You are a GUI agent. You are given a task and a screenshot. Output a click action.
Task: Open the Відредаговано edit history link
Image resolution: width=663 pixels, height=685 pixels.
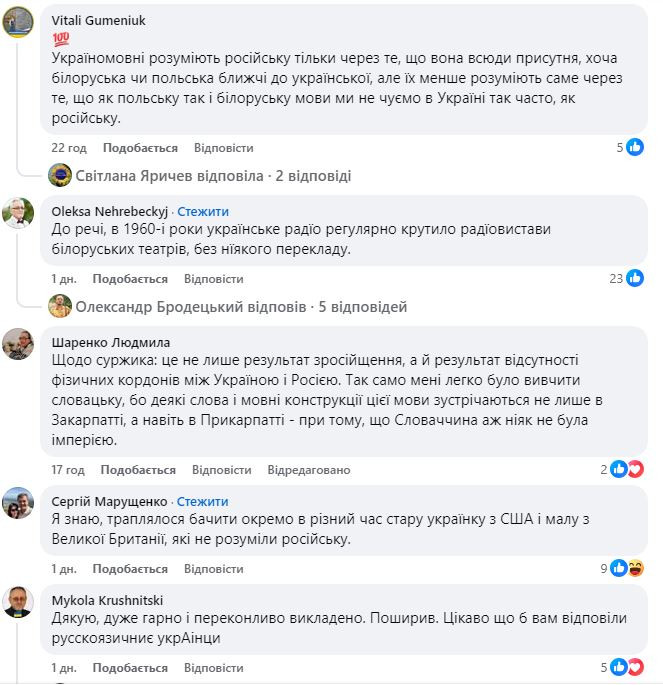coord(308,469)
